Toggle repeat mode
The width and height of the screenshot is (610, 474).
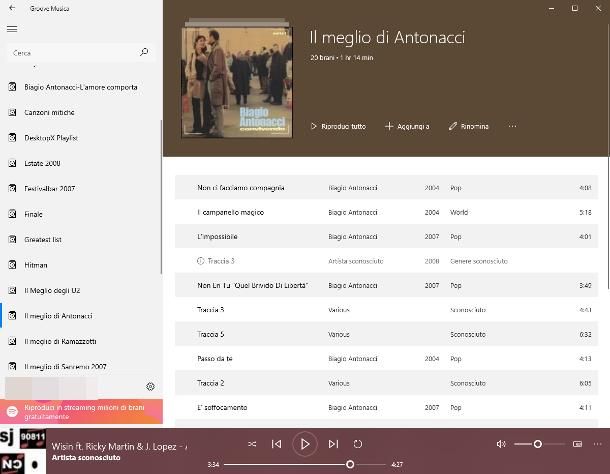point(358,444)
